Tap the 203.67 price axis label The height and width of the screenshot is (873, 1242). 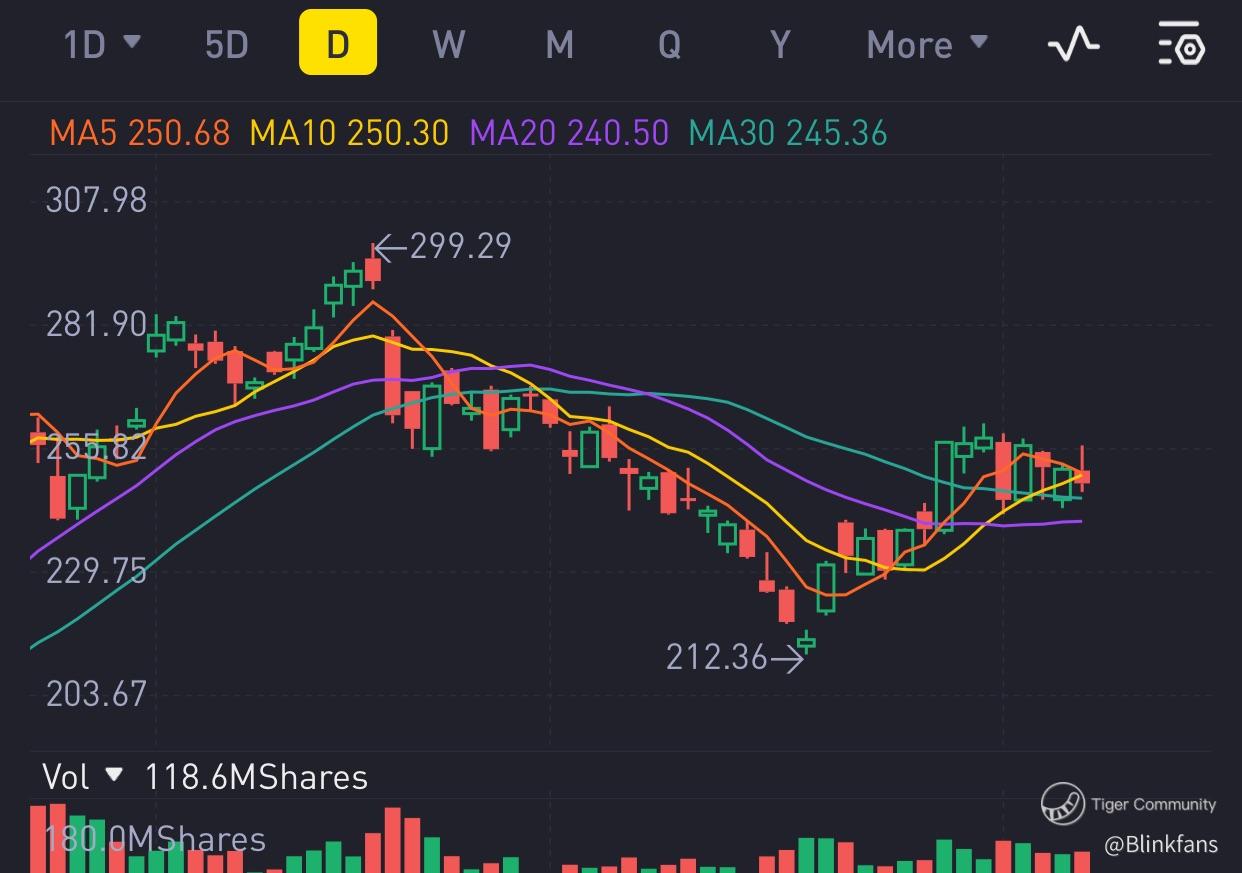click(96, 694)
